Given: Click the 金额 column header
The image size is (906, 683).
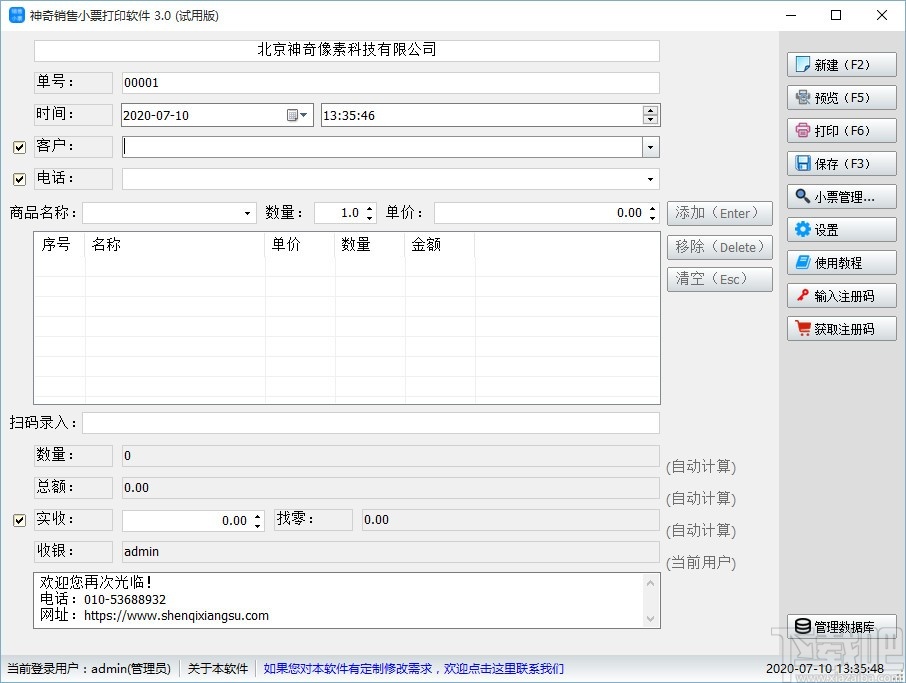Looking at the screenshot, I should tap(440, 244).
